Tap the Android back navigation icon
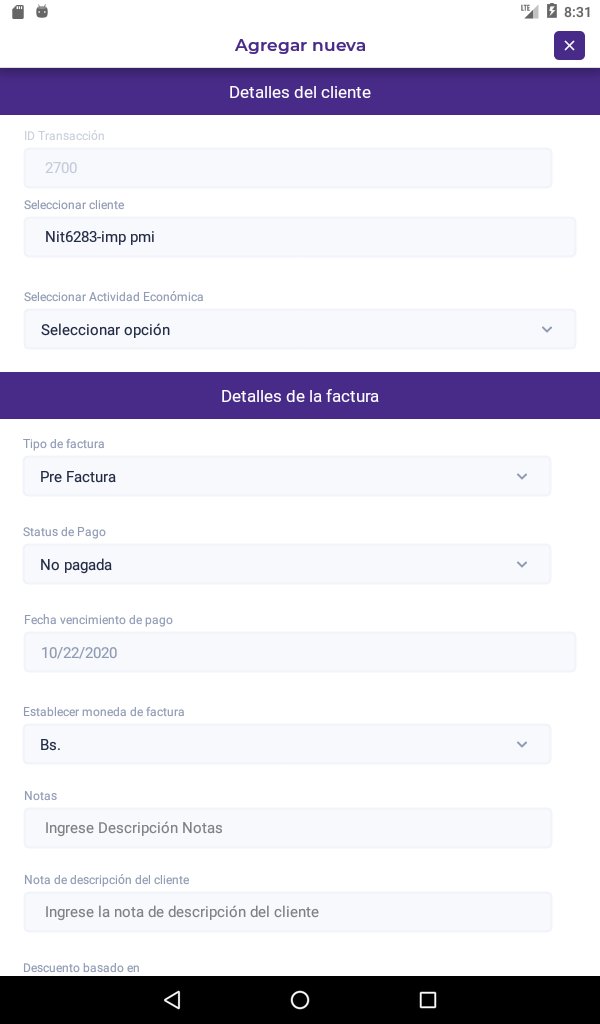 (x=172, y=1000)
